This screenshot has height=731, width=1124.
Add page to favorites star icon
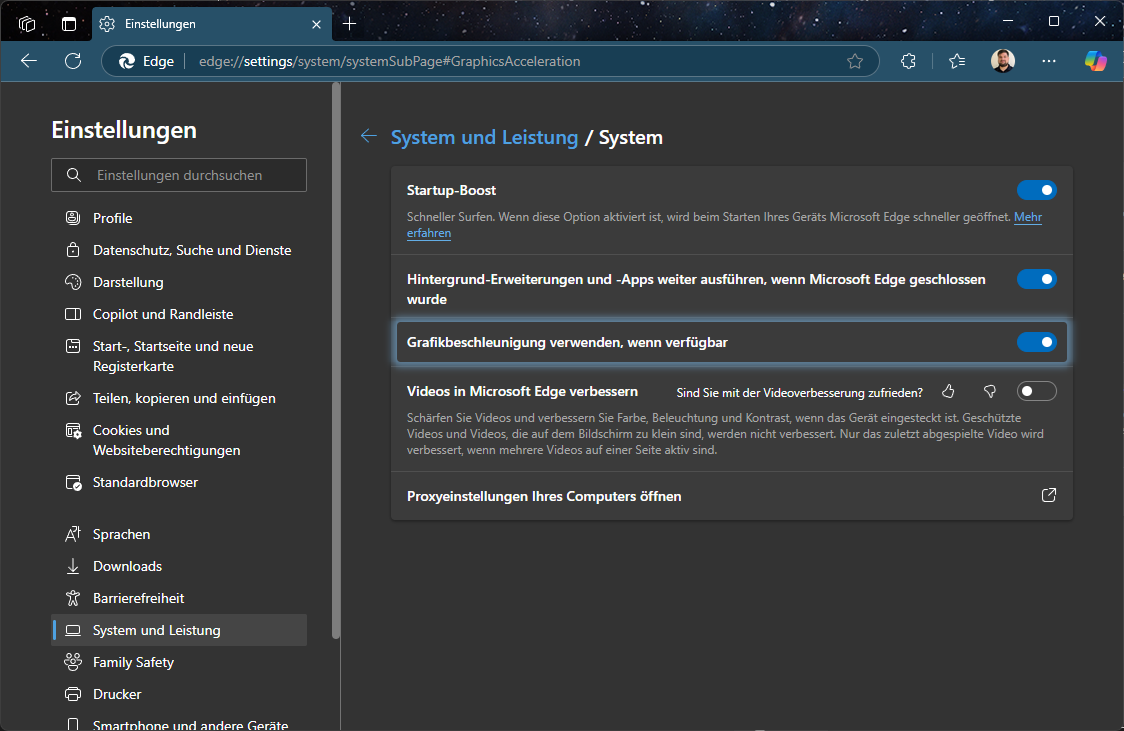(x=855, y=61)
